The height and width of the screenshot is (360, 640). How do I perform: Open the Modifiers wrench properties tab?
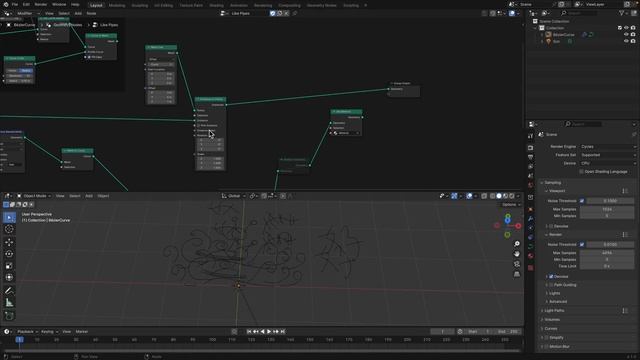[530, 219]
